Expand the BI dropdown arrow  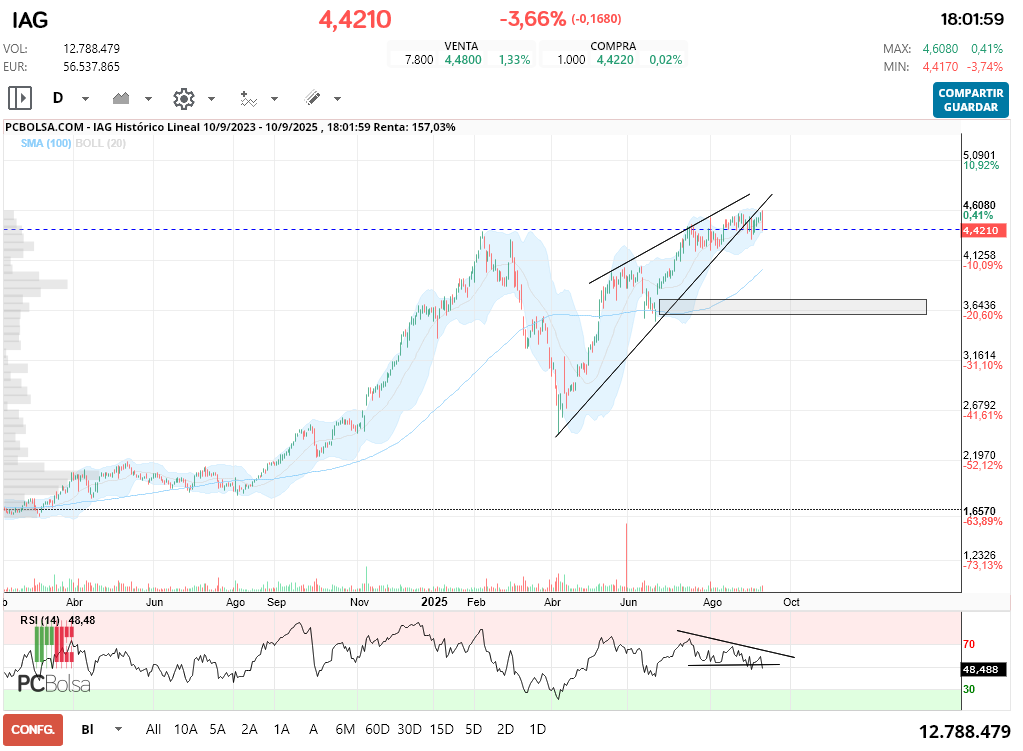click(x=118, y=729)
